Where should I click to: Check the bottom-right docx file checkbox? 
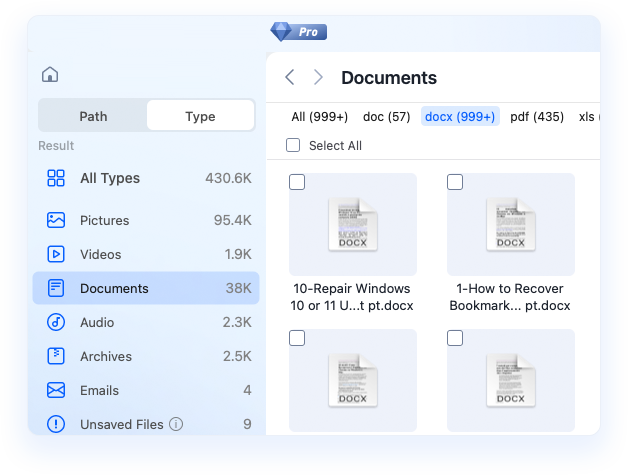click(x=455, y=338)
